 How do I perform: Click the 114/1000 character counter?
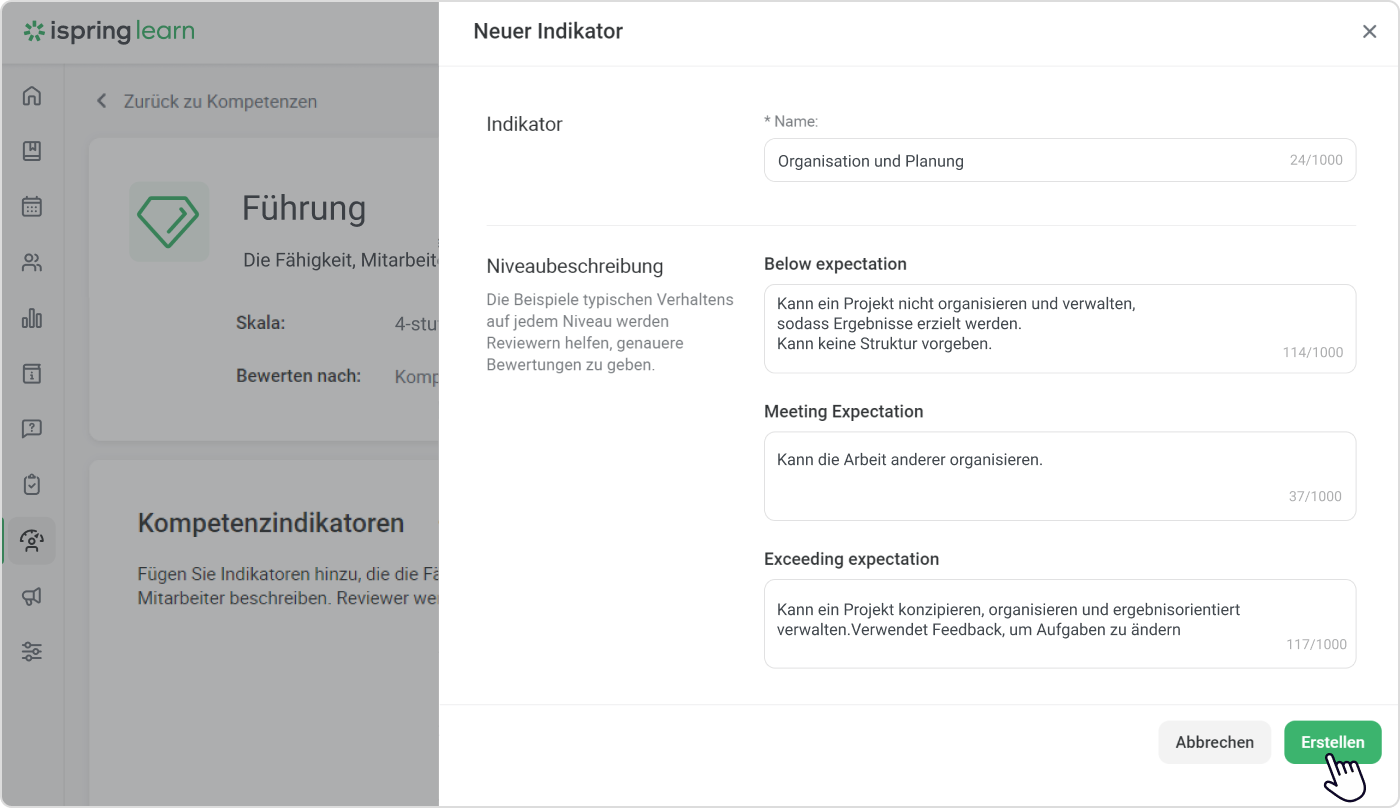click(1313, 352)
